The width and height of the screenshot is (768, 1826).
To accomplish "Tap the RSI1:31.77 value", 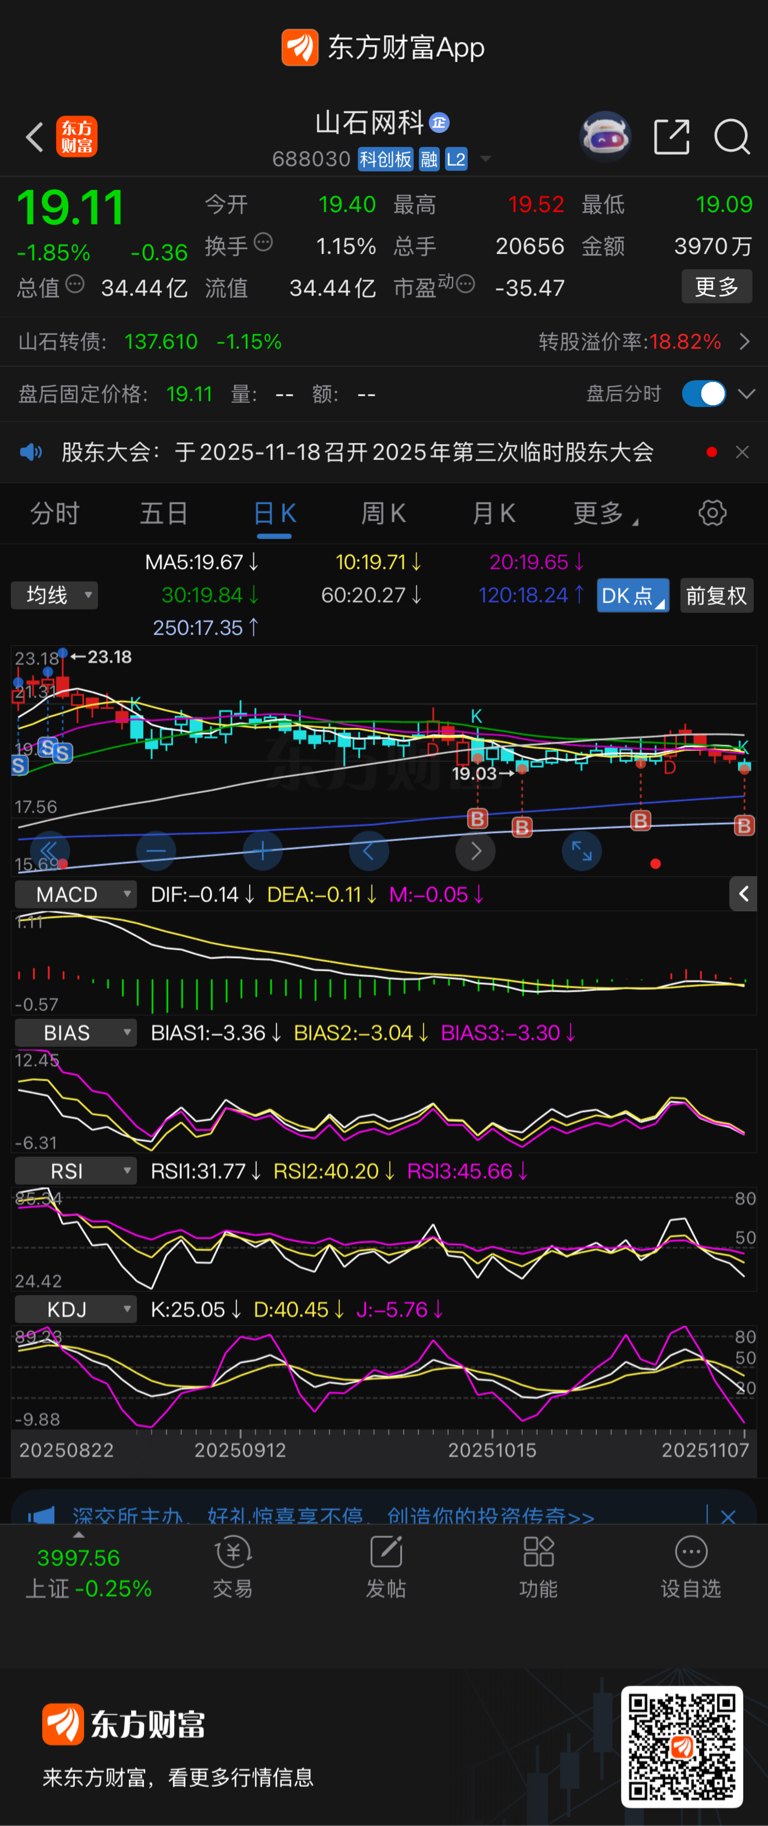I will click(x=206, y=1172).
